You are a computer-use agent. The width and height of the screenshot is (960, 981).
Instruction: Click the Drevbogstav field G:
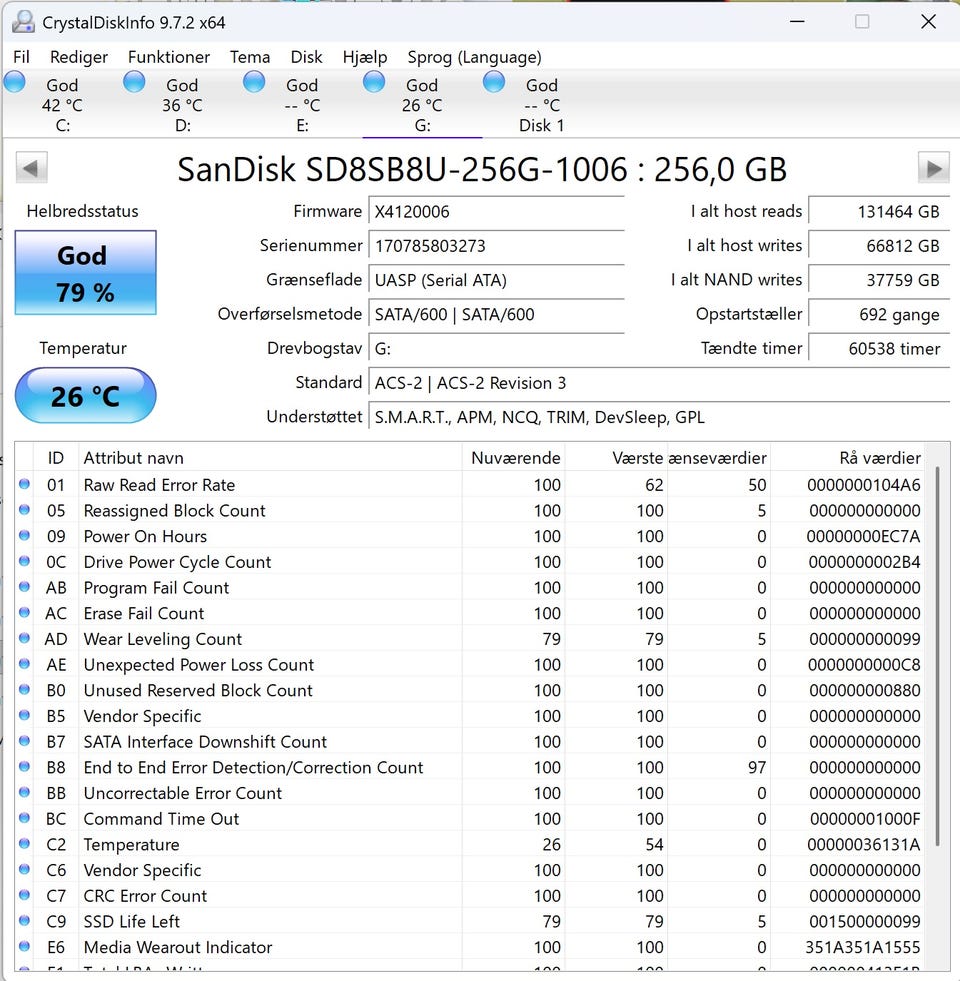pyautogui.click(x=496, y=348)
